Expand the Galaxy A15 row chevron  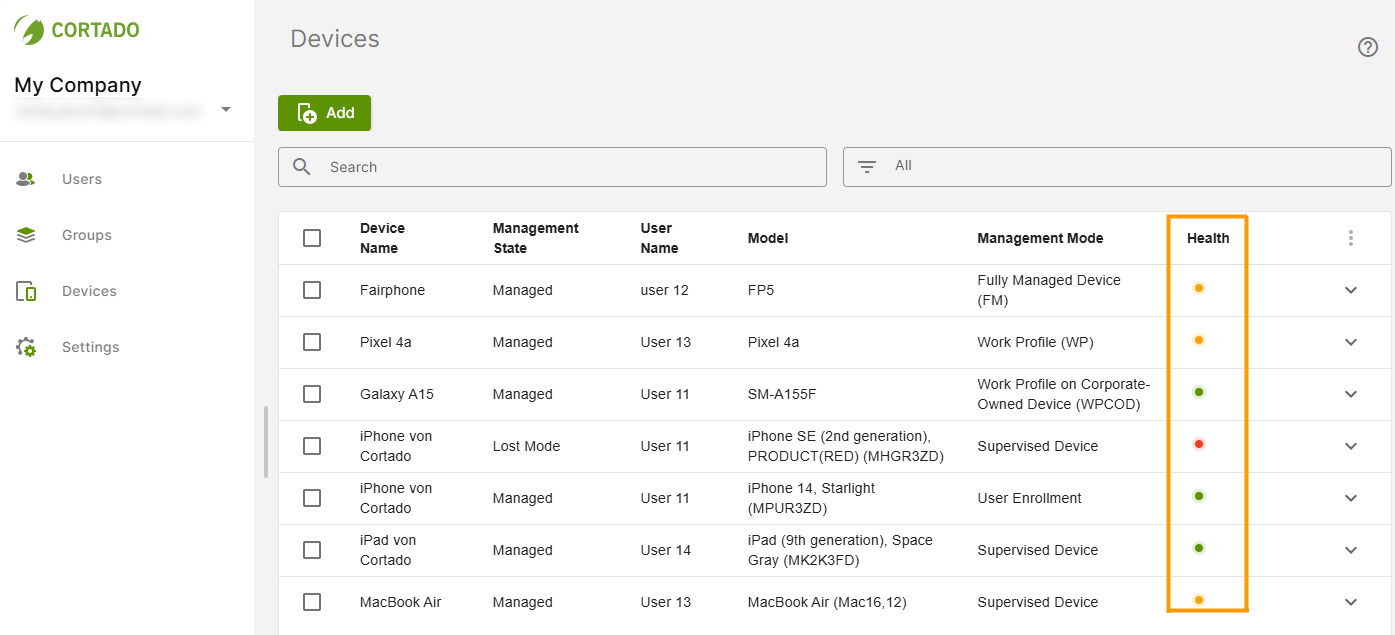[x=1351, y=394]
